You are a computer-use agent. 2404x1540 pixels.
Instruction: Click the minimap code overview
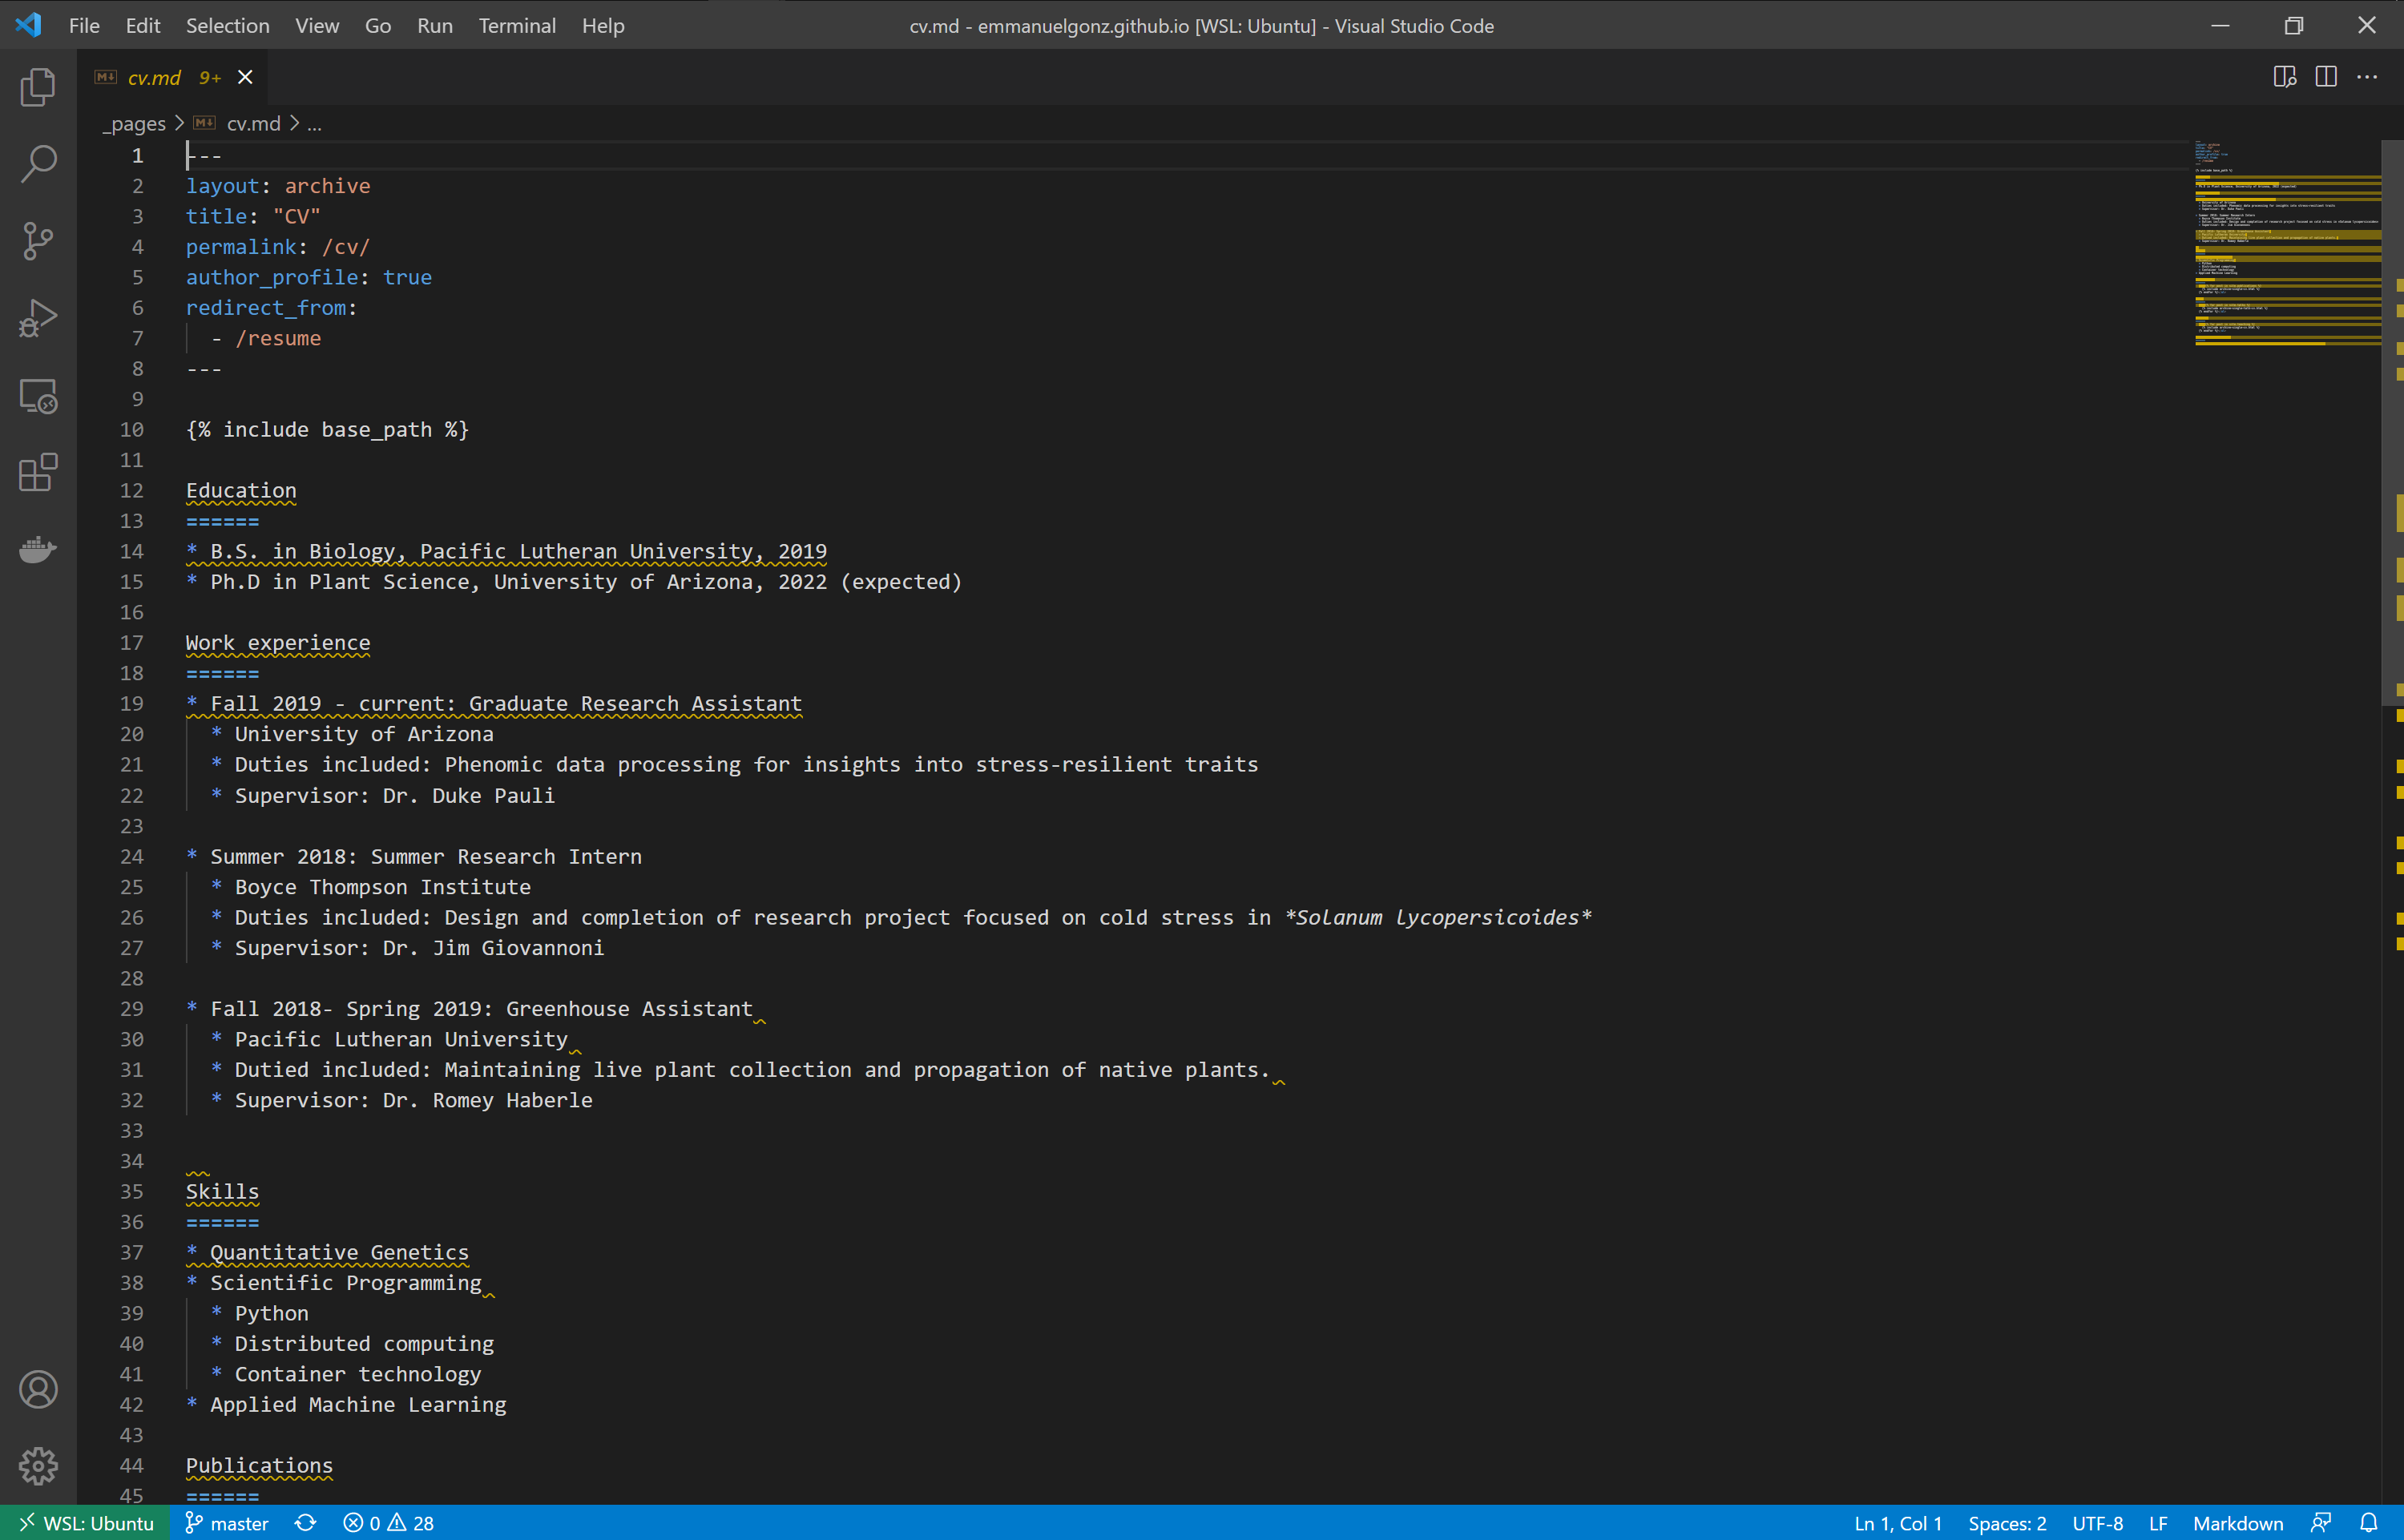2286,245
